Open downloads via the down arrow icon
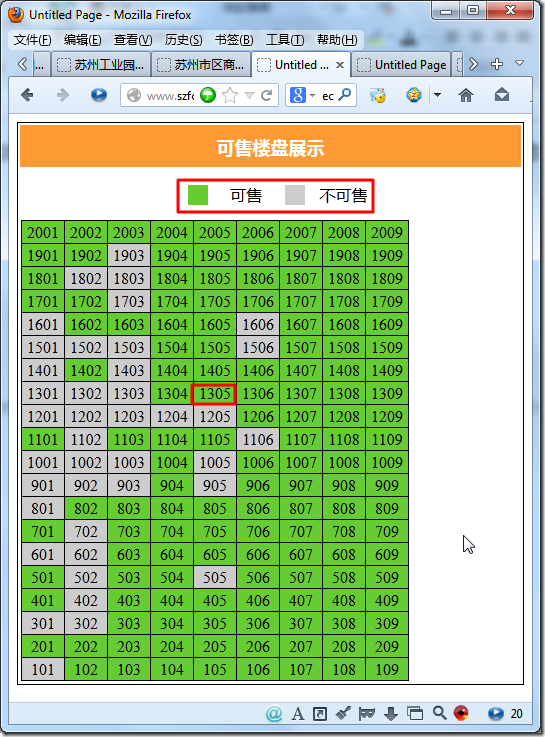The width and height of the screenshot is (545, 737). coord(391,714)
